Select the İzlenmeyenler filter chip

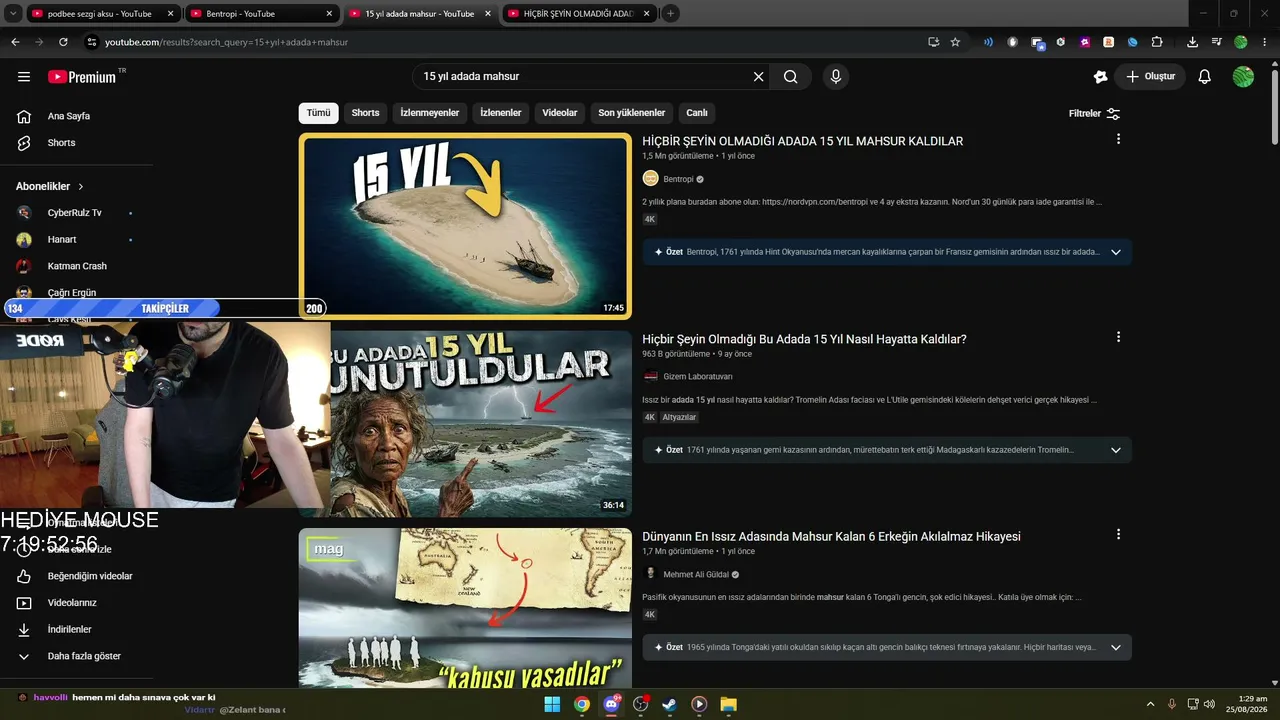tap(430, 113)
